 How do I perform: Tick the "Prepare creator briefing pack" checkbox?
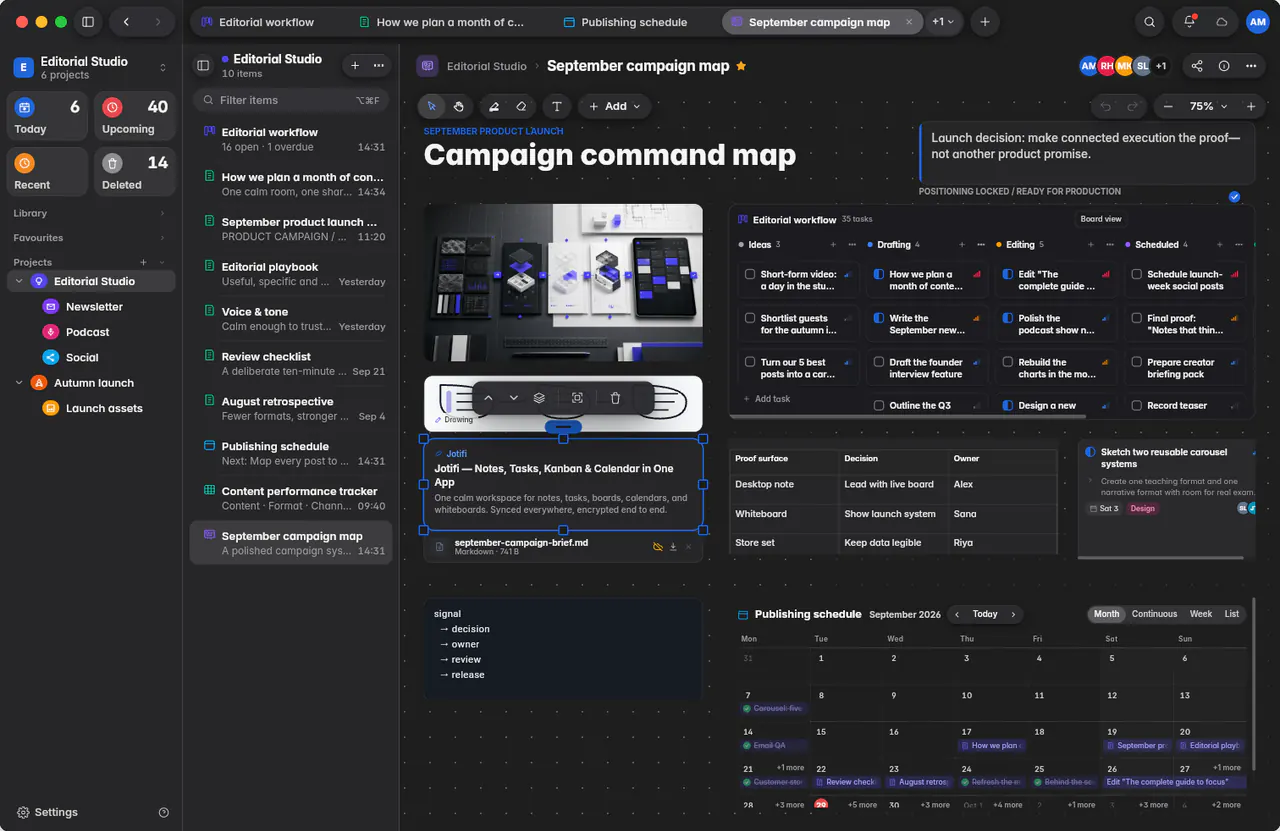(1137, 362)
